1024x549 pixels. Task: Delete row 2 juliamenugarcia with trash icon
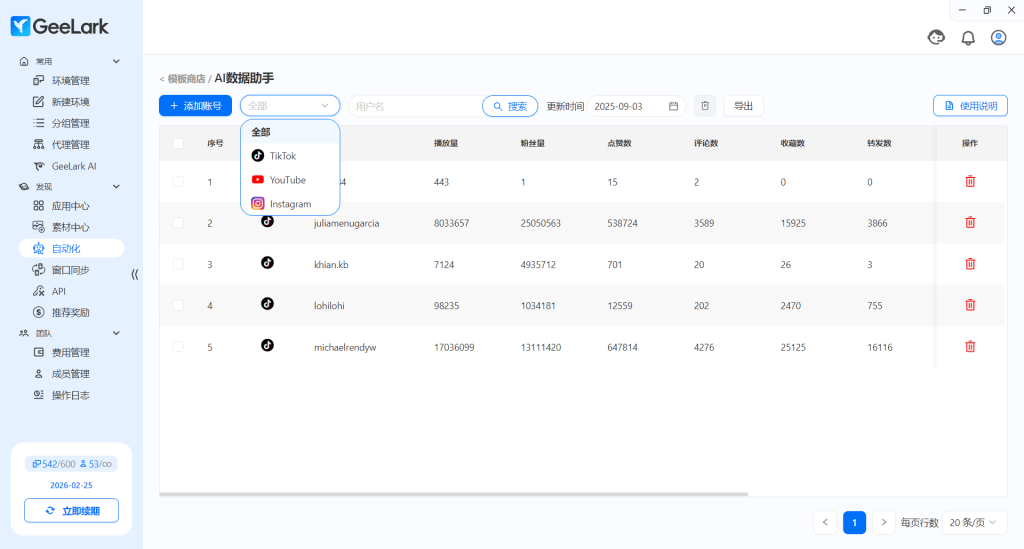tap(969, 222)
